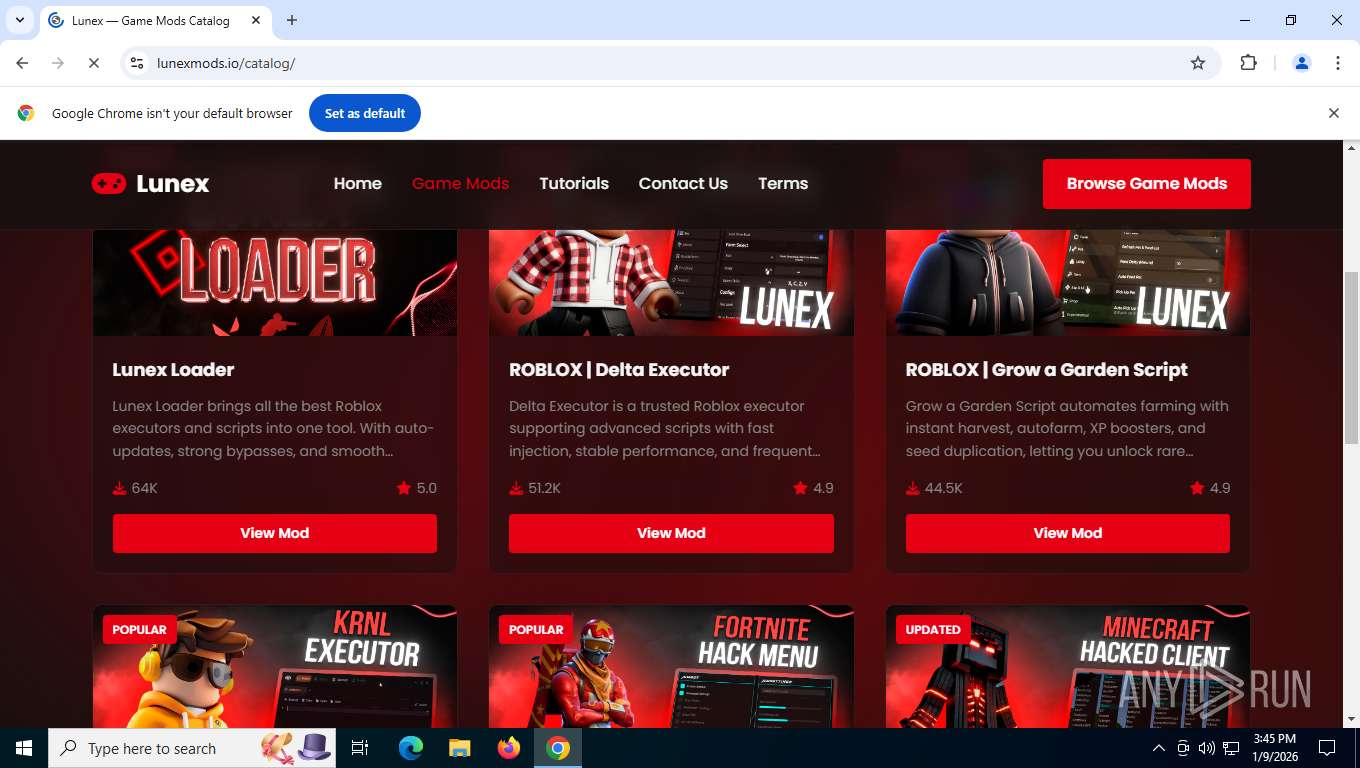Click the Minecraft Hacked Client banner thumbnail
Viewport: 1360px width, 768px height.
[1068, 666]
